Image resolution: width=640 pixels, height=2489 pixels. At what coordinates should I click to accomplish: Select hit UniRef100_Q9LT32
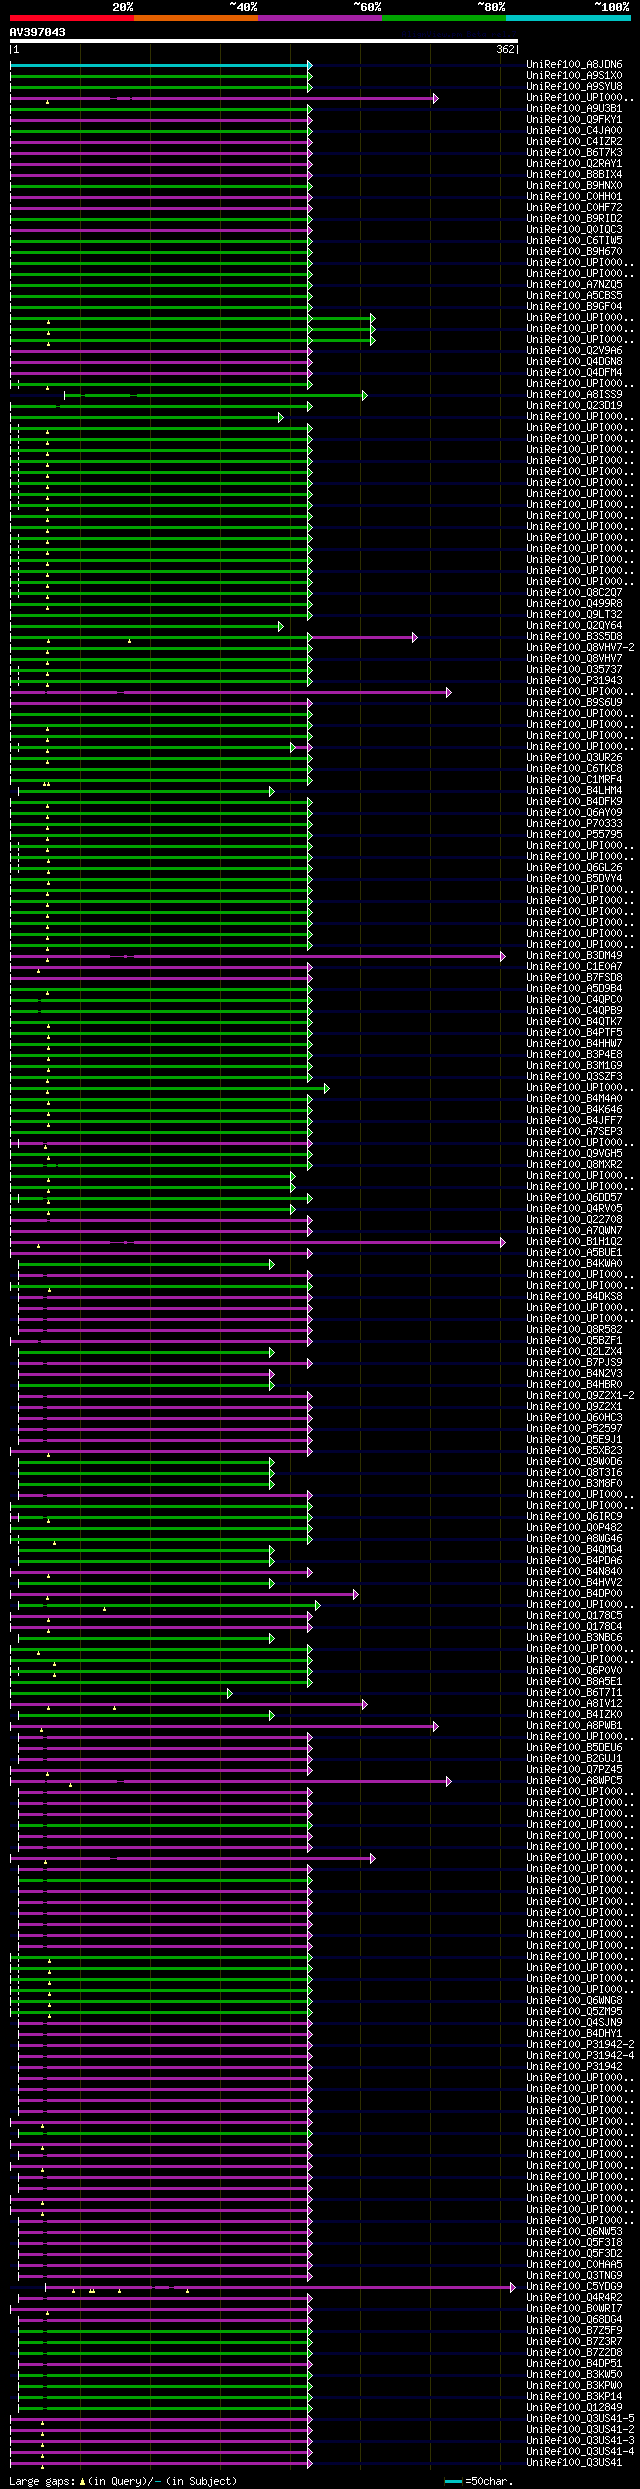[574, 615]
